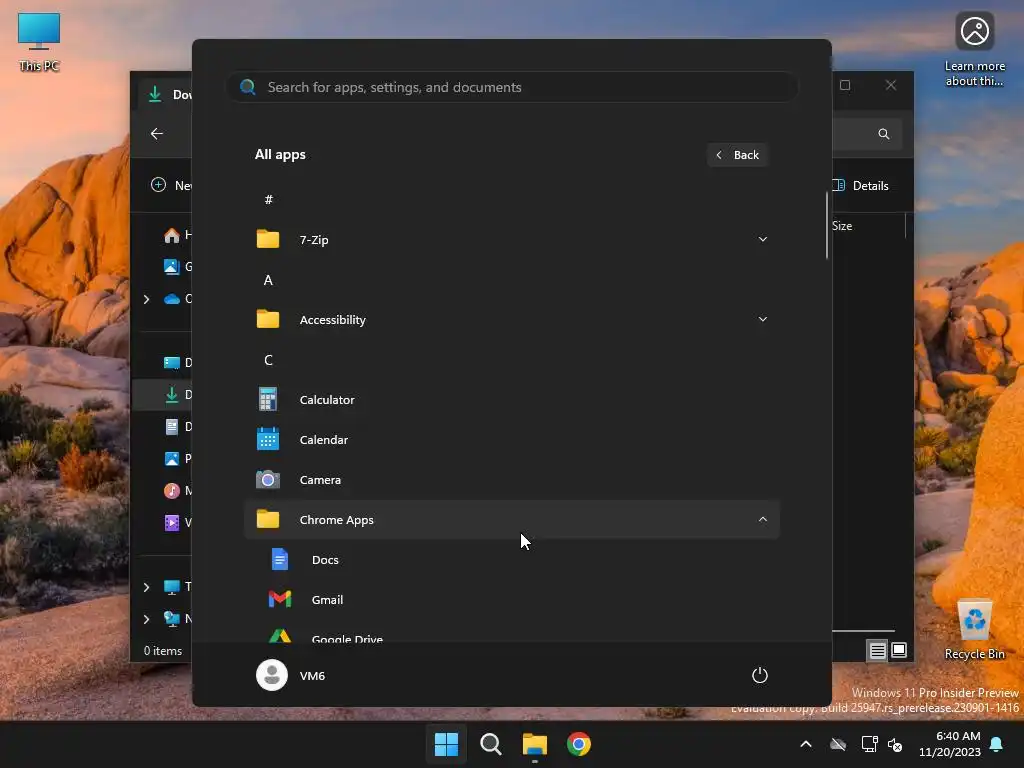Maximize the File Explorer window
This screenshot has height=768, width=1024.
tap(845, 86)
